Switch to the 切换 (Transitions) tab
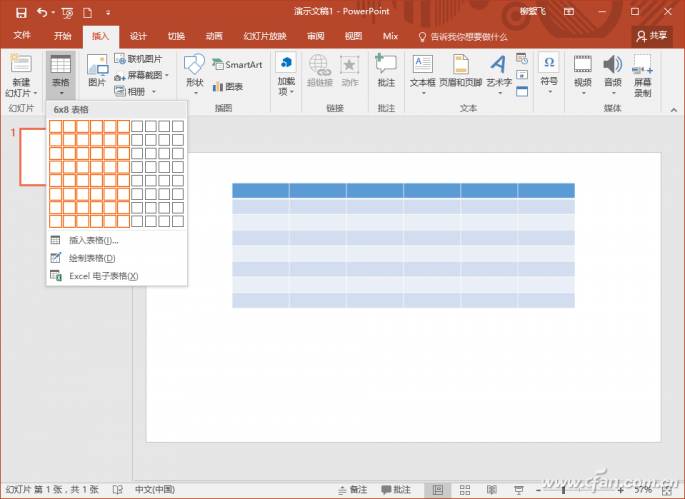 click(176, 36)
